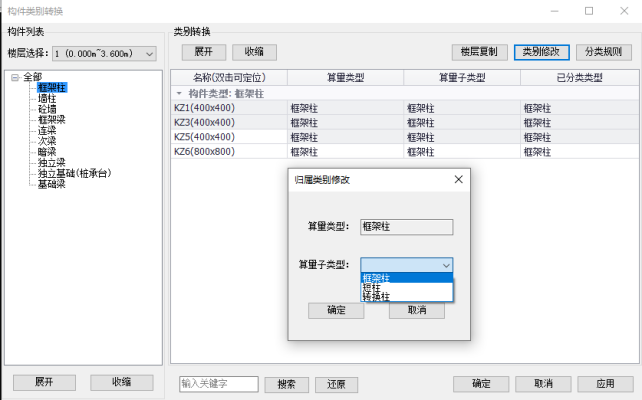Collapse the 构件类型: 框架柱 group triangle
Screen dimensions: 642x400
coord(179,93)
